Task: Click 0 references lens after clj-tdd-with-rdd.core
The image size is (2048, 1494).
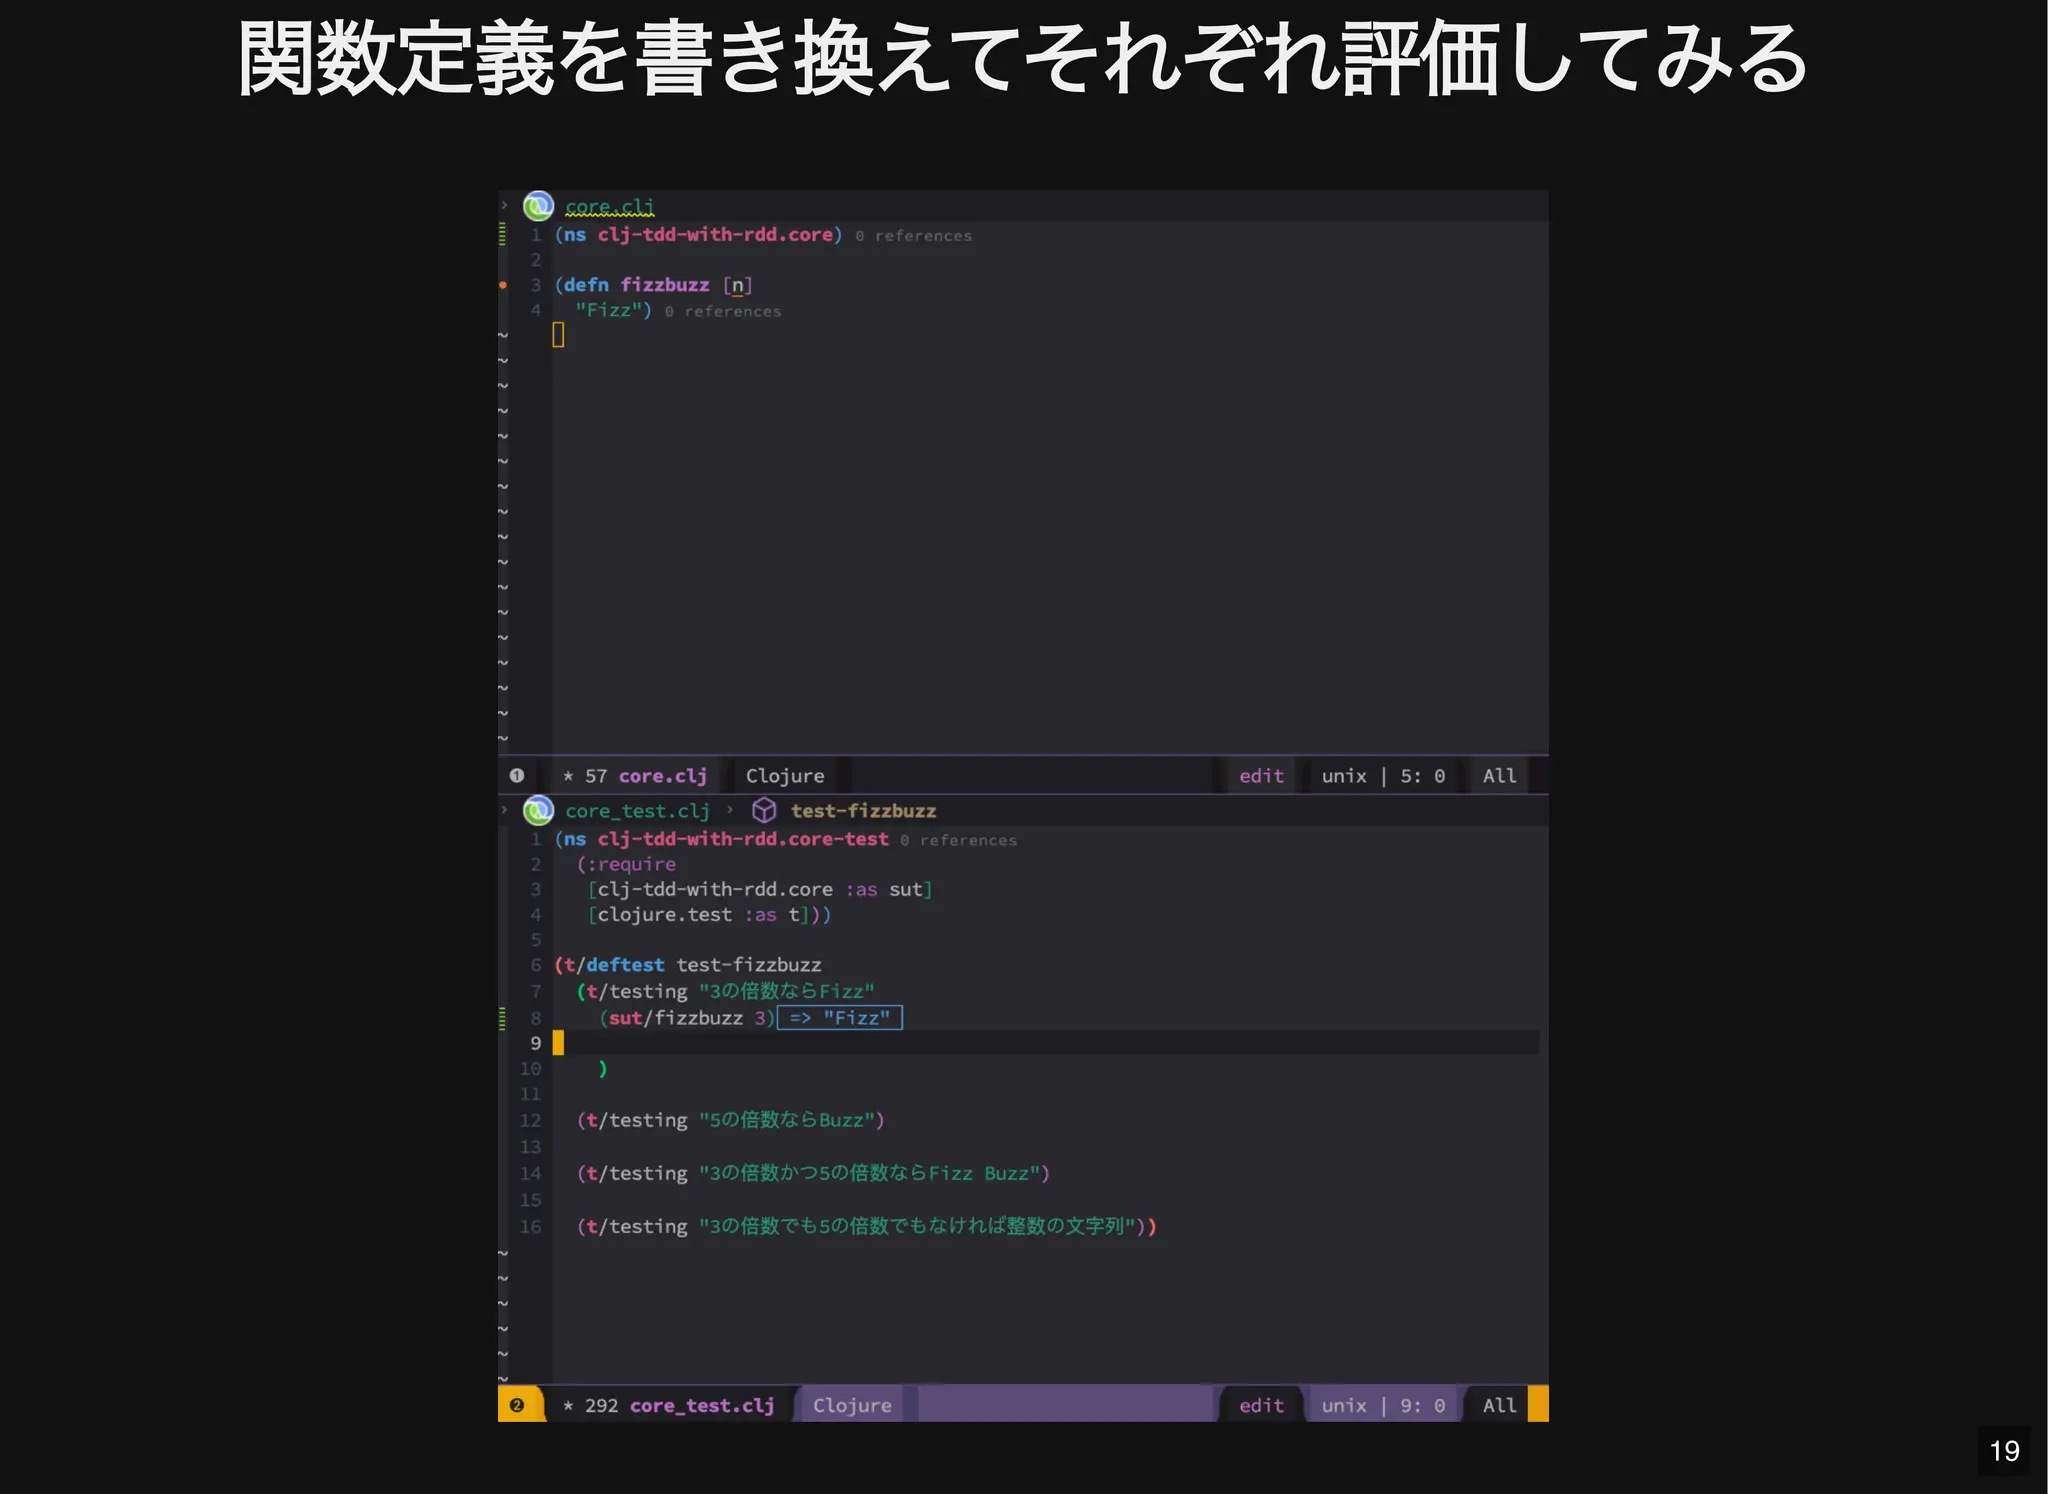Action: point(913,236)
